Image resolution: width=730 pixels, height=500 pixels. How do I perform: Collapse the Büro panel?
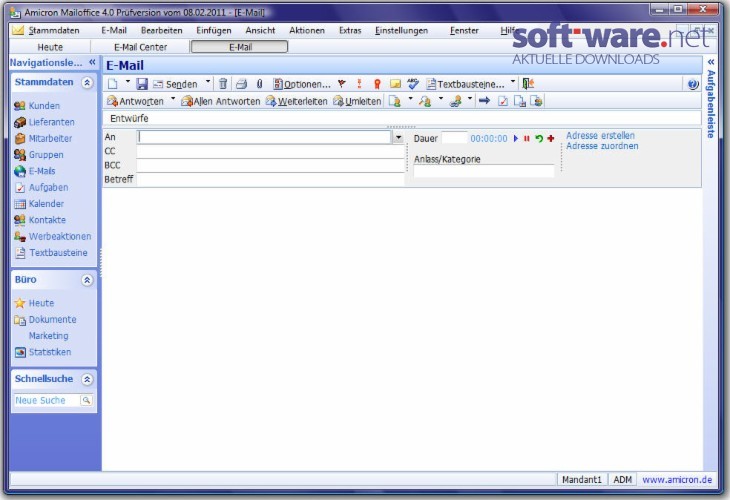pos(87,280)
